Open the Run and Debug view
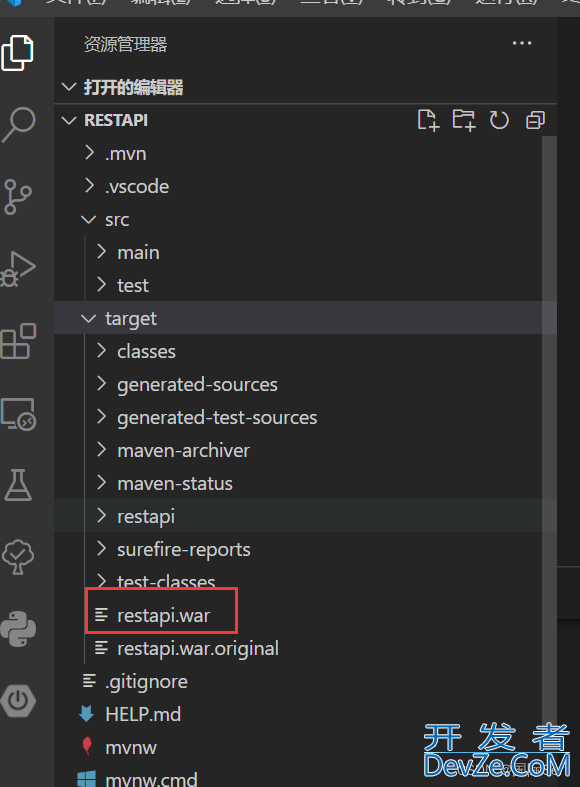 [x=18, y=269]
